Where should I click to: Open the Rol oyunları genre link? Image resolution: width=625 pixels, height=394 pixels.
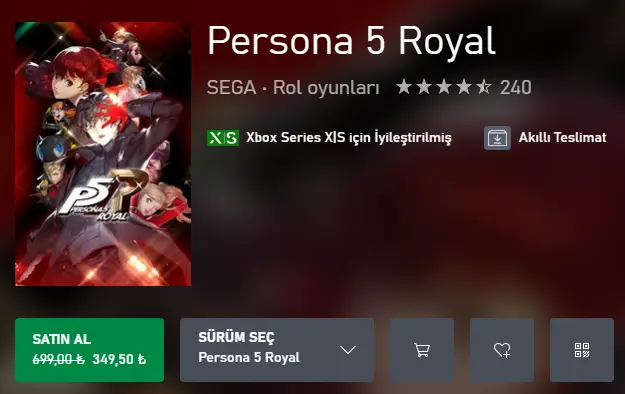[326, 88]
